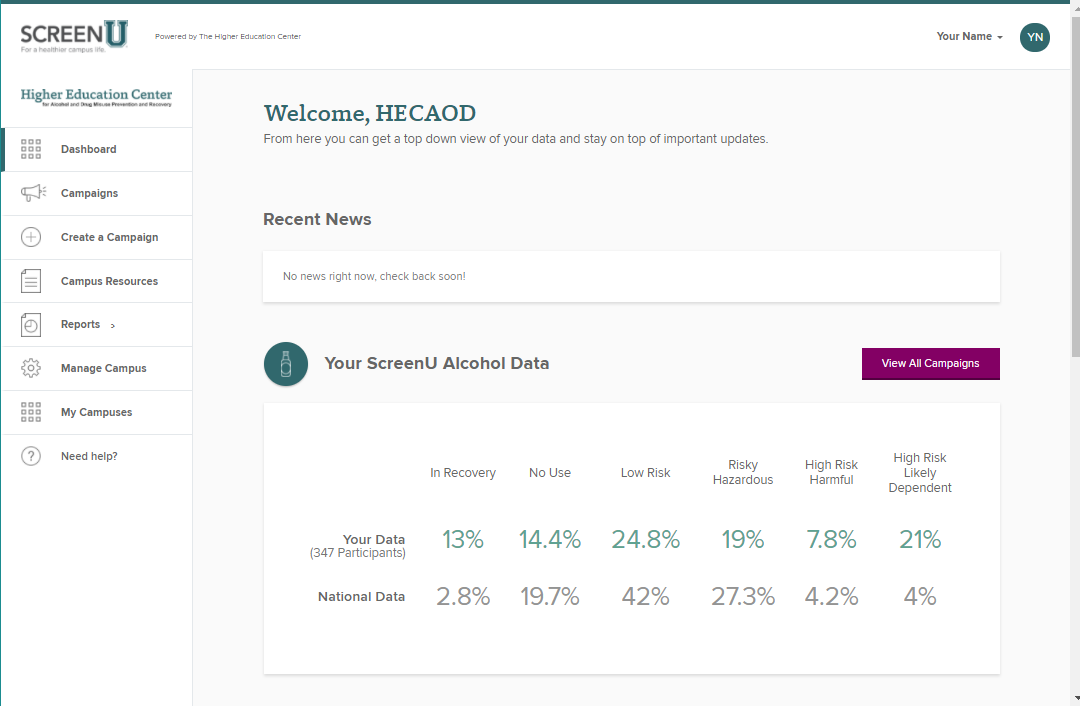
Task: Click the Need help question mark icon
Action: tap(31, 456)
